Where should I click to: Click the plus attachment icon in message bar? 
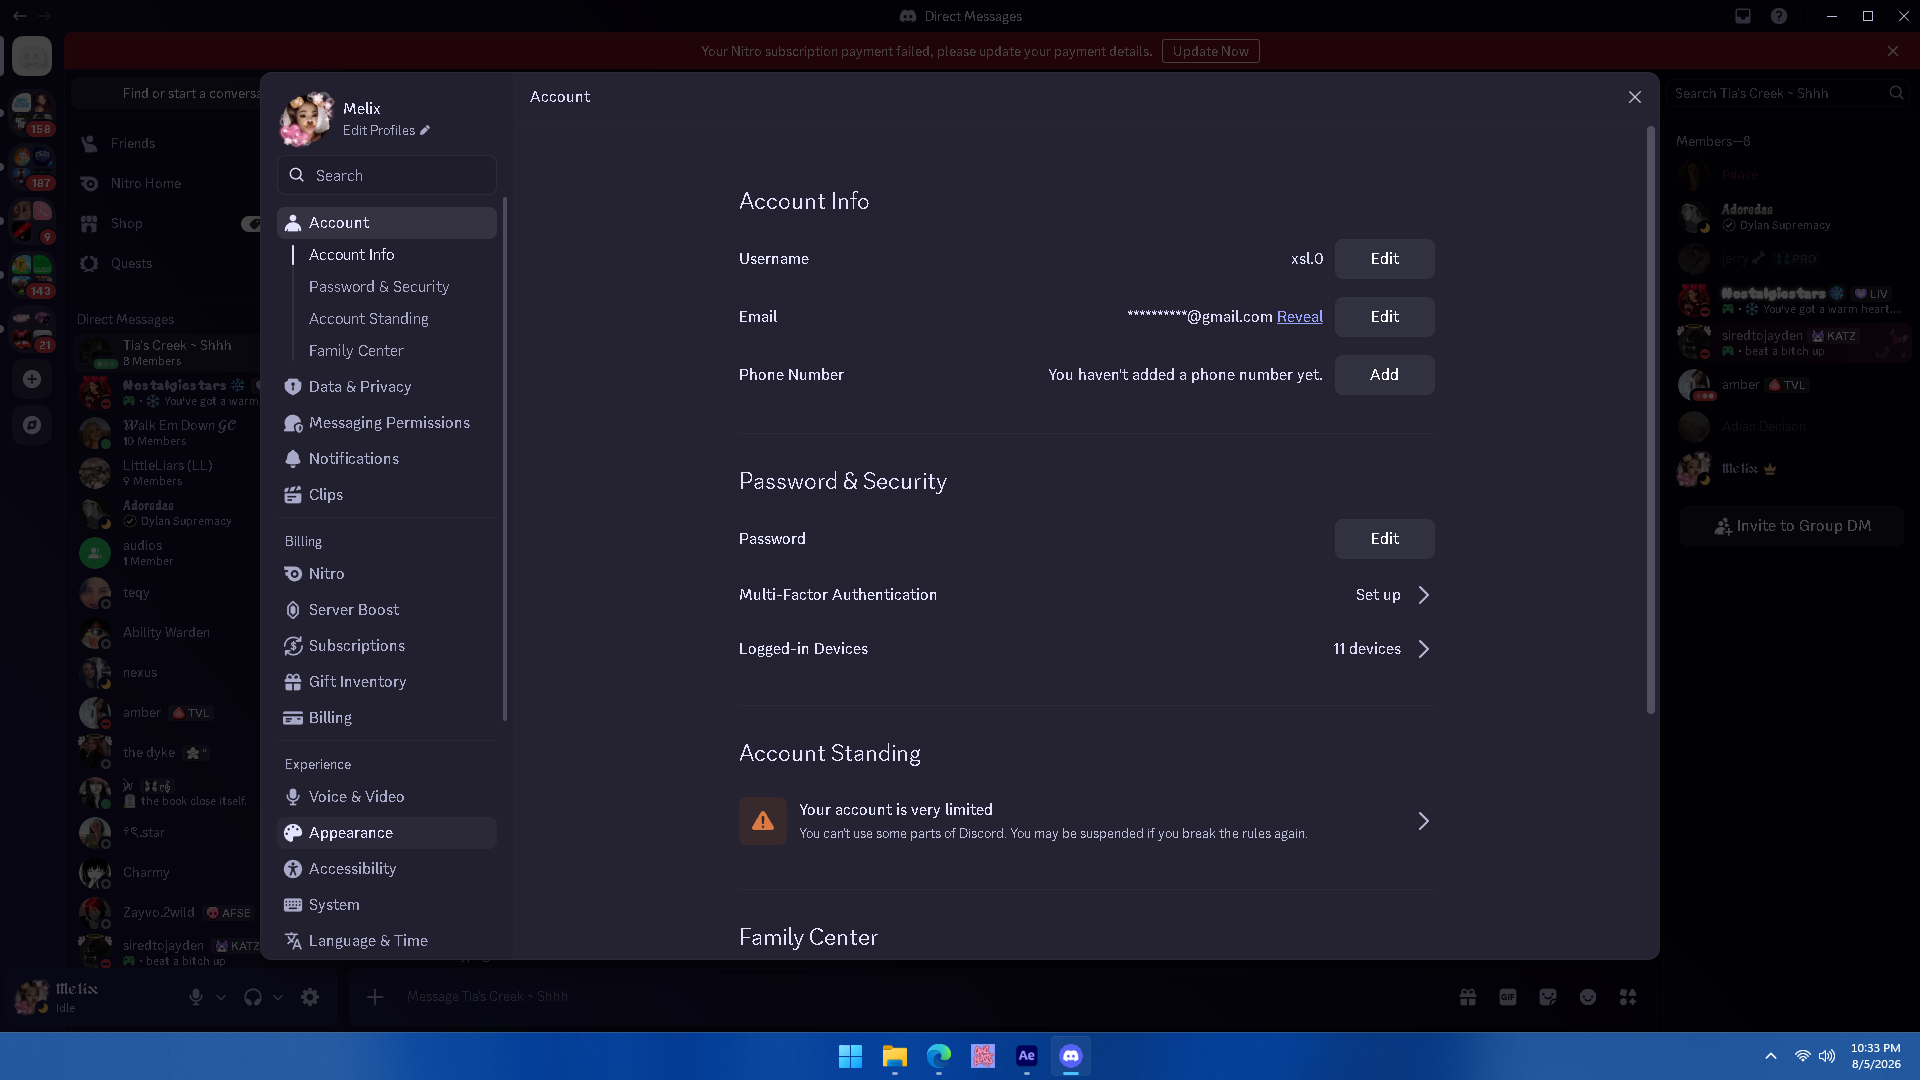tap(375, 997)
